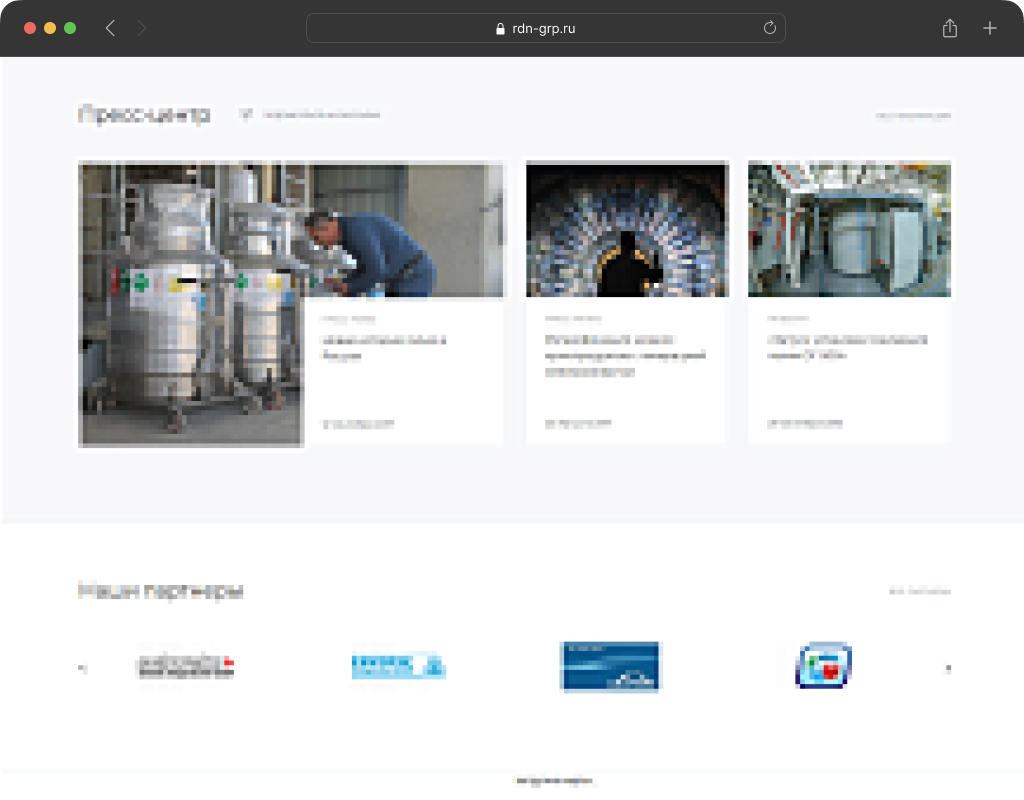Select the fourth partner's square emblem logo
1024x800 pixels.
[823, 666]
